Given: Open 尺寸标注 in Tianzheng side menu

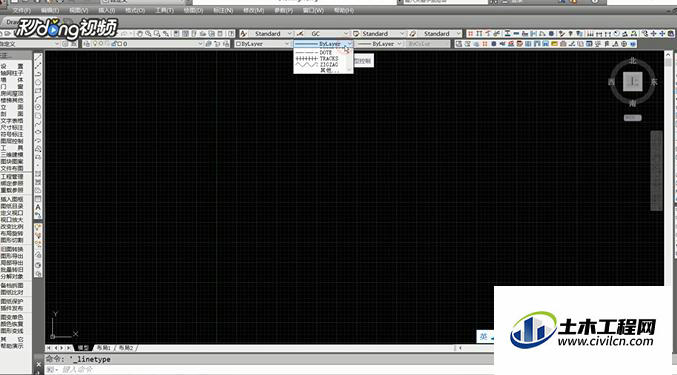Looking at the screenshot, I should click(x=12, y=127).
